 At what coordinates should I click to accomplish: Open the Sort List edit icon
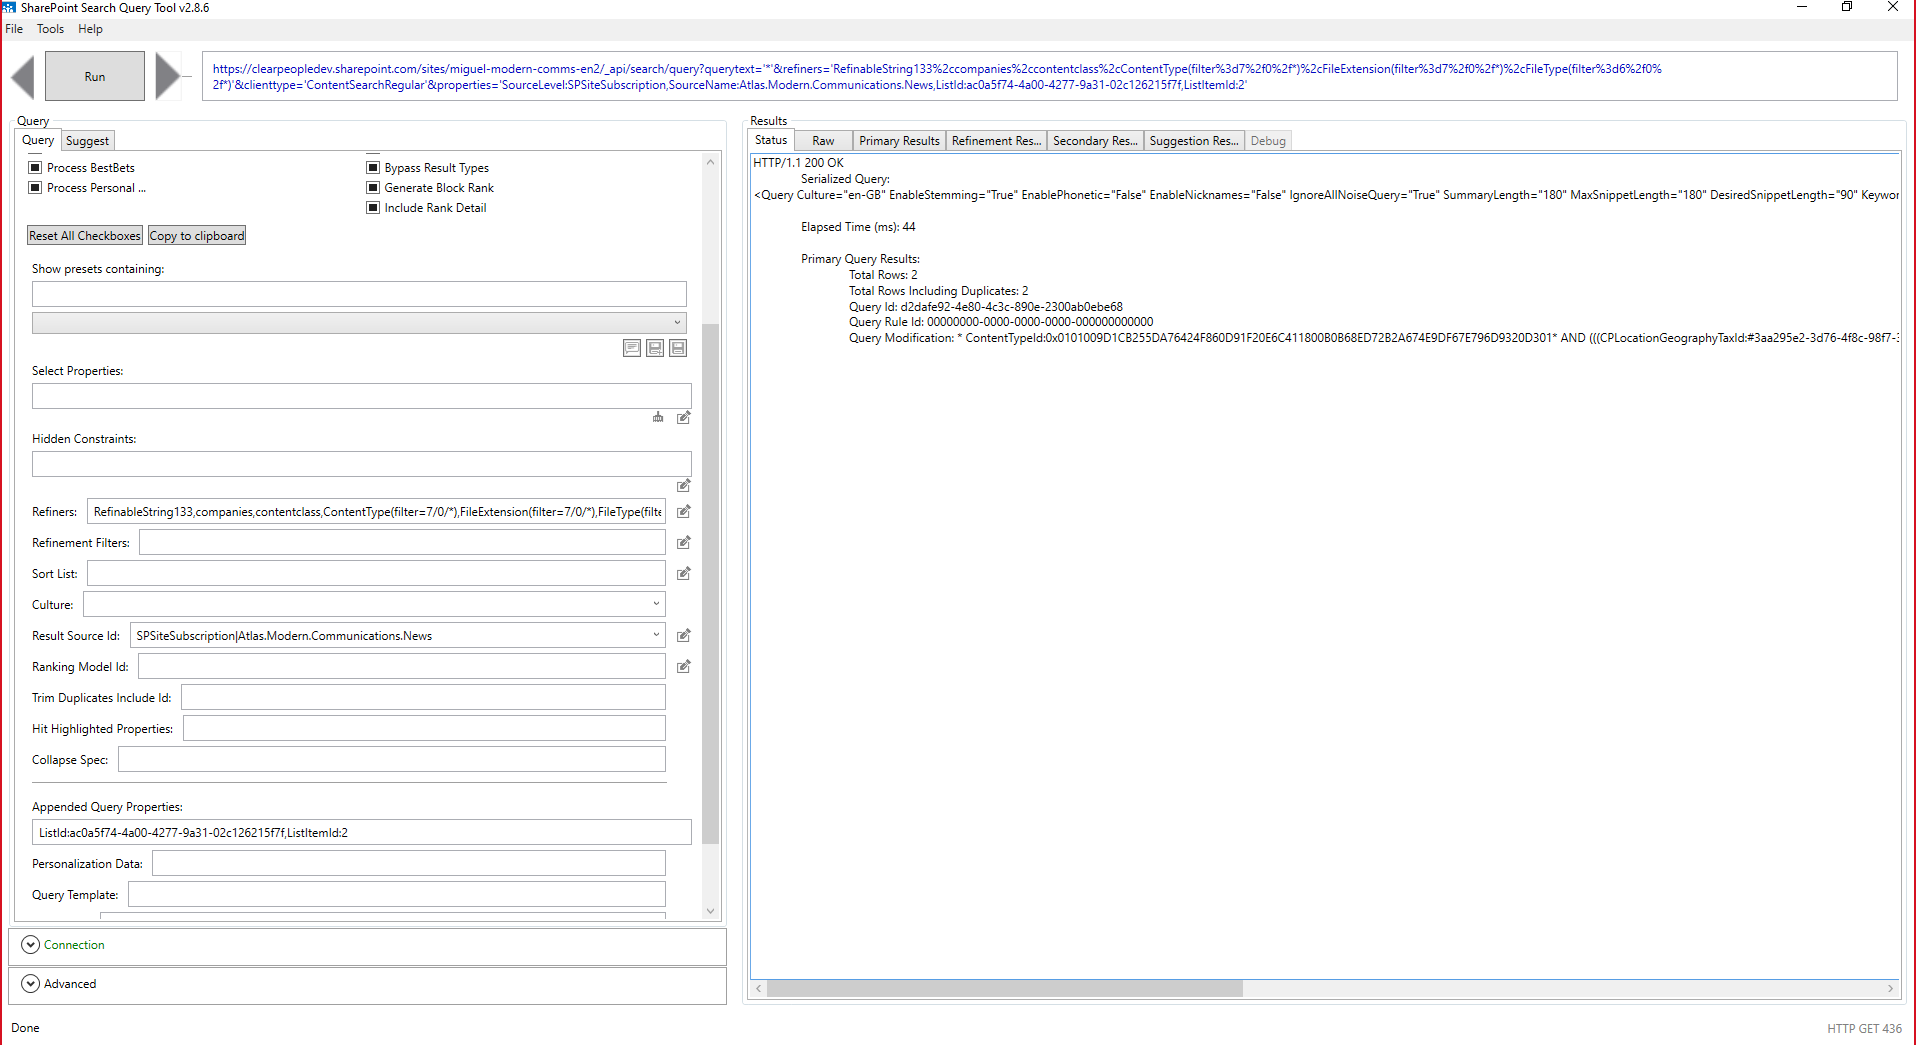click(x=684, y=573)
